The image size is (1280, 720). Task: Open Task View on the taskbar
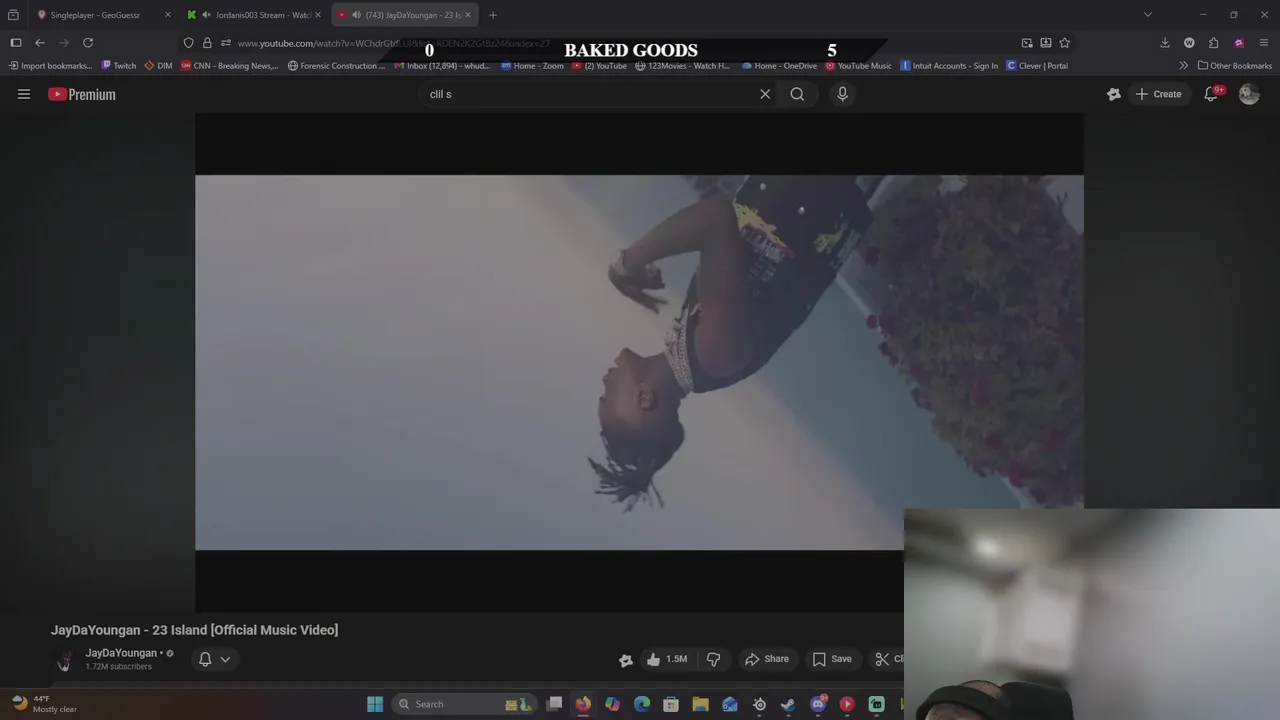click(554, 704)
